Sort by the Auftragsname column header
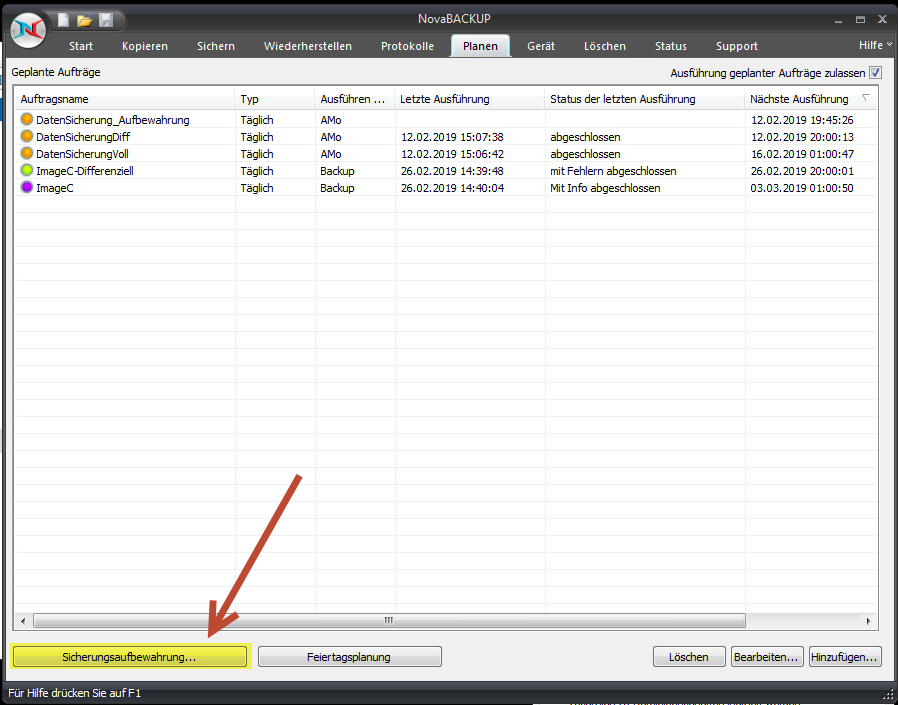 [125, 99]
